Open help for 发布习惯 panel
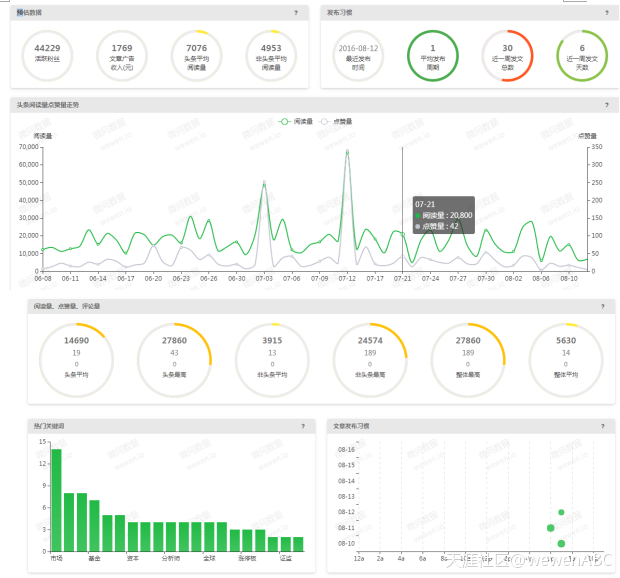Image resolution: width=620 pixels, height=578 pixels. (604, 13)
